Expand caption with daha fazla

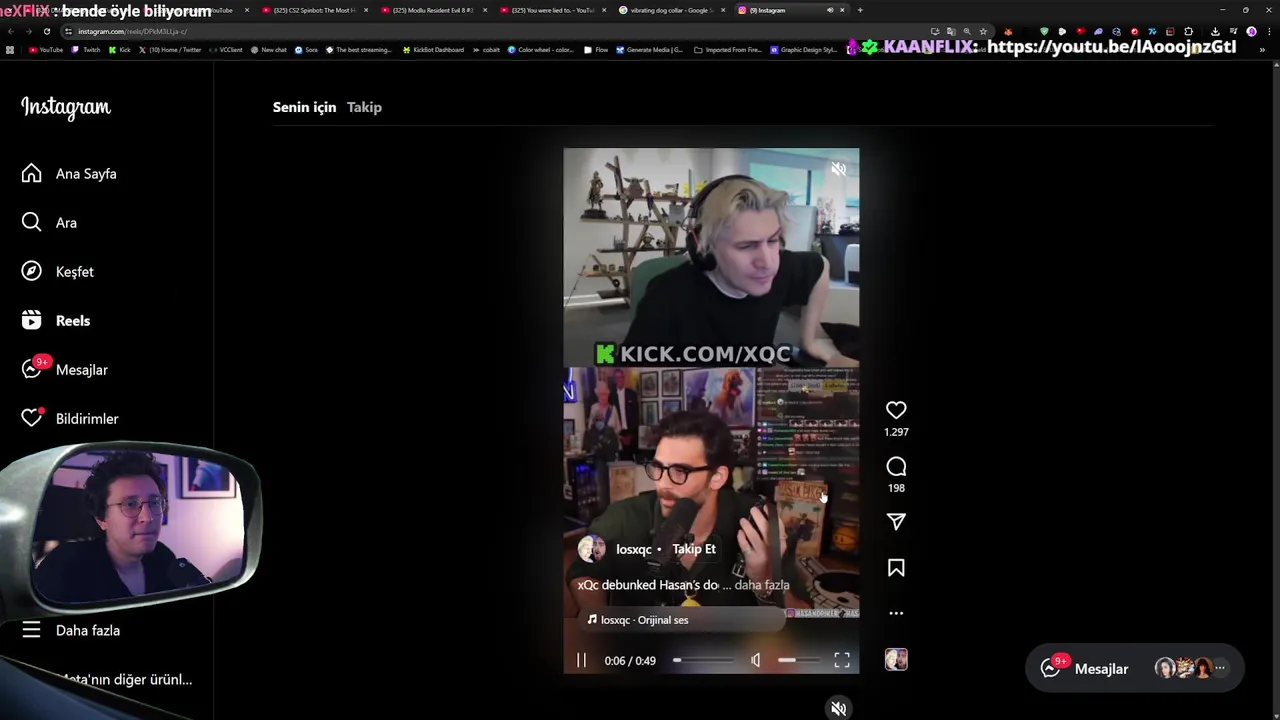pos(762,585)
